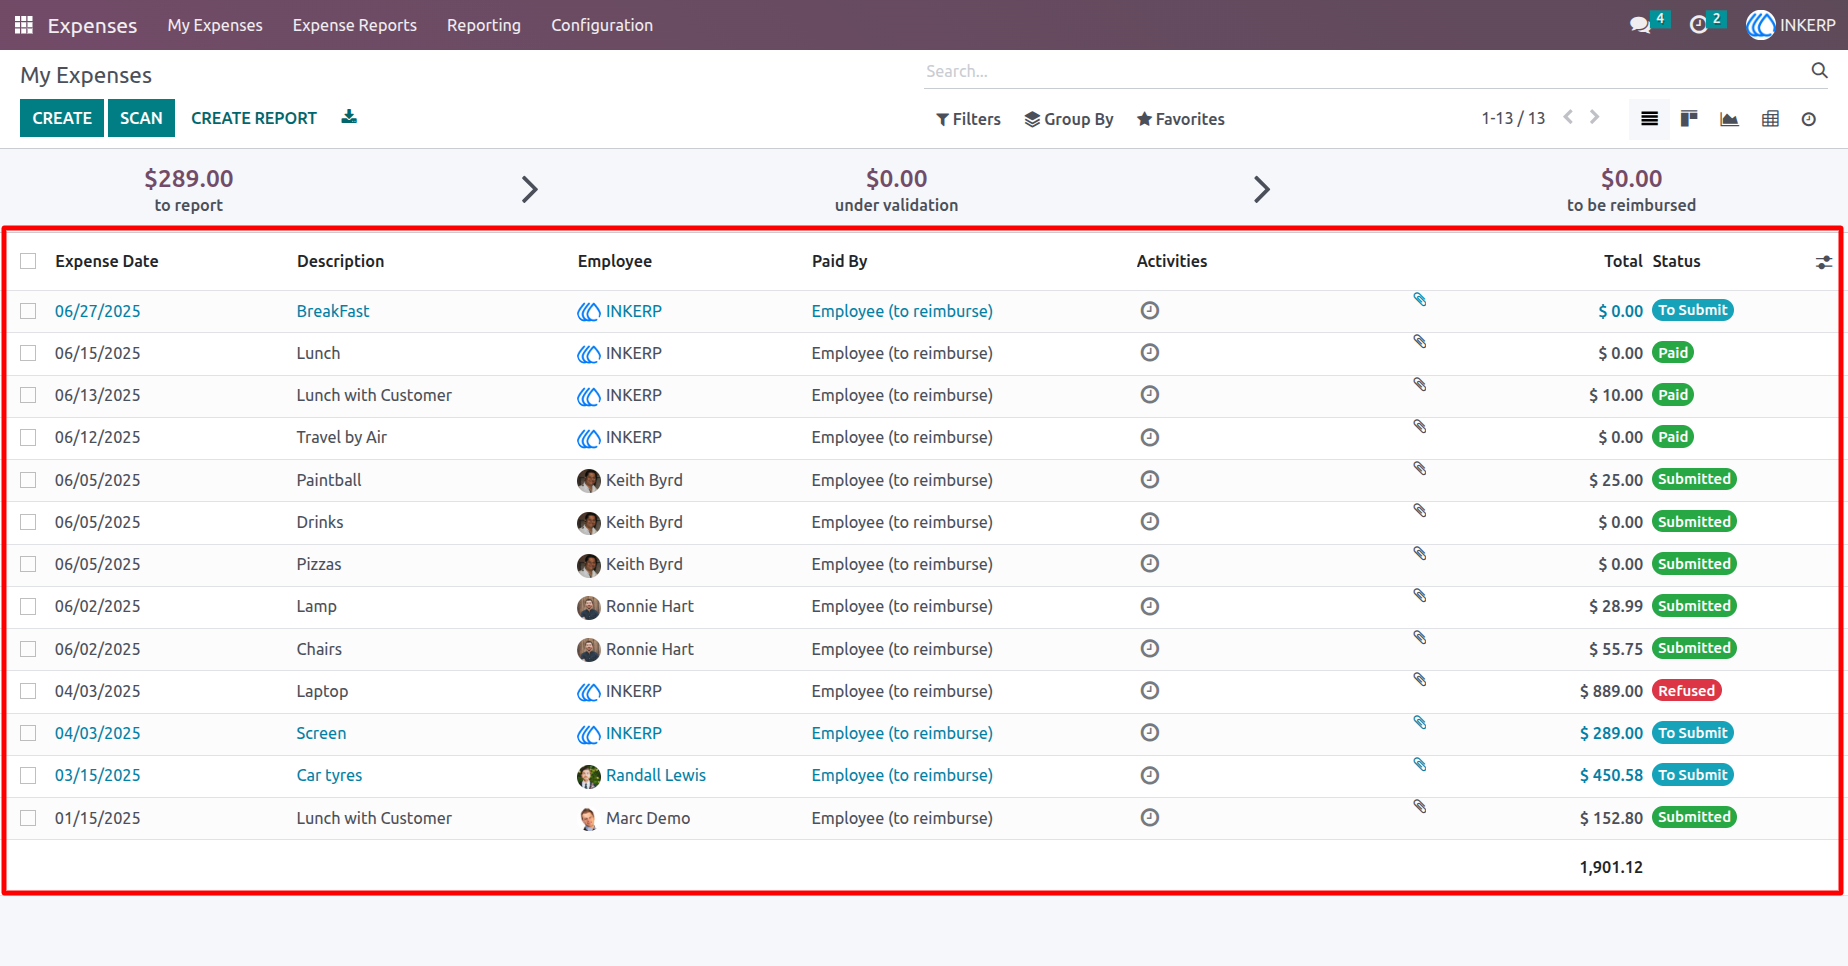Open the Randall Lewis employee cell
Viewport: 1848px width, 966px height.
coord(642,775)
